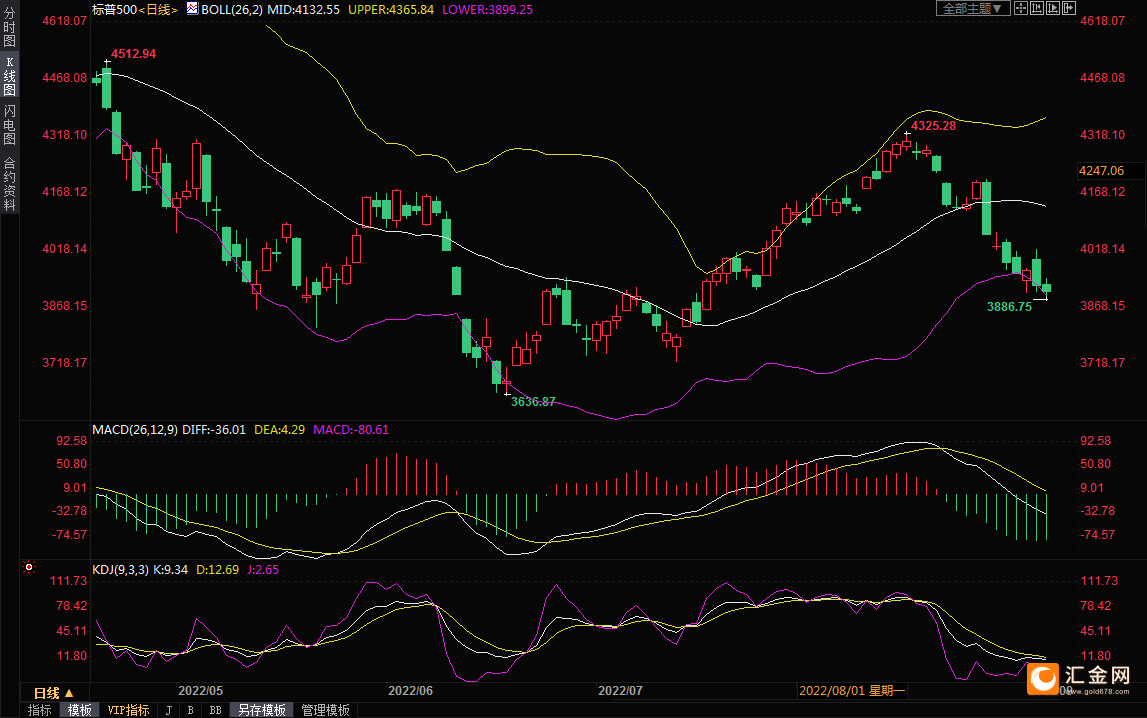The width and height of the screenshot is (1147, 718).
Task: Click the 标普500 instrument name
Action: pyautogui.click(x=114, y=10)
